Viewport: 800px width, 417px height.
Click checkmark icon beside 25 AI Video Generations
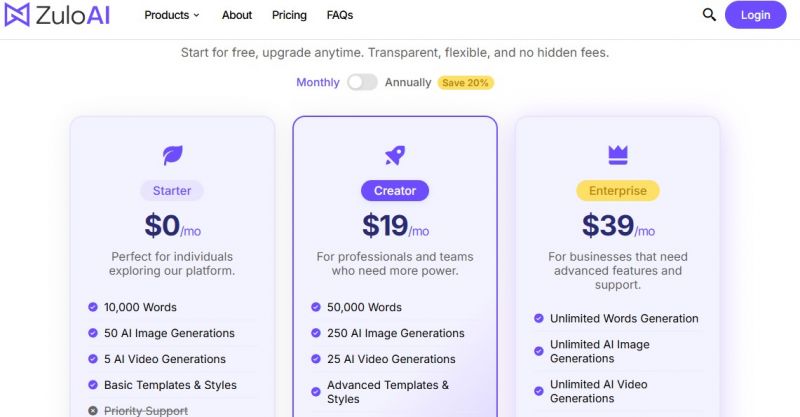coord(316,359)
